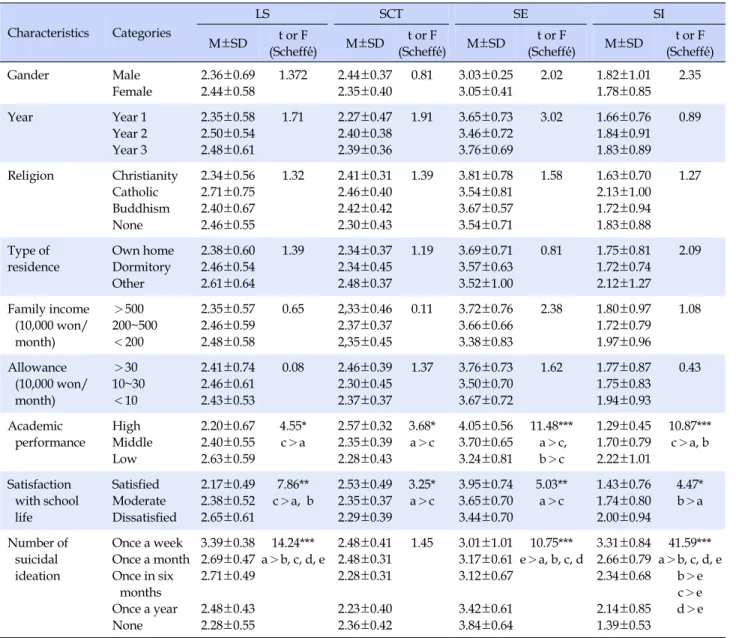
Task: Click the 'Christianity' category cell
Action: pos(145,176)
